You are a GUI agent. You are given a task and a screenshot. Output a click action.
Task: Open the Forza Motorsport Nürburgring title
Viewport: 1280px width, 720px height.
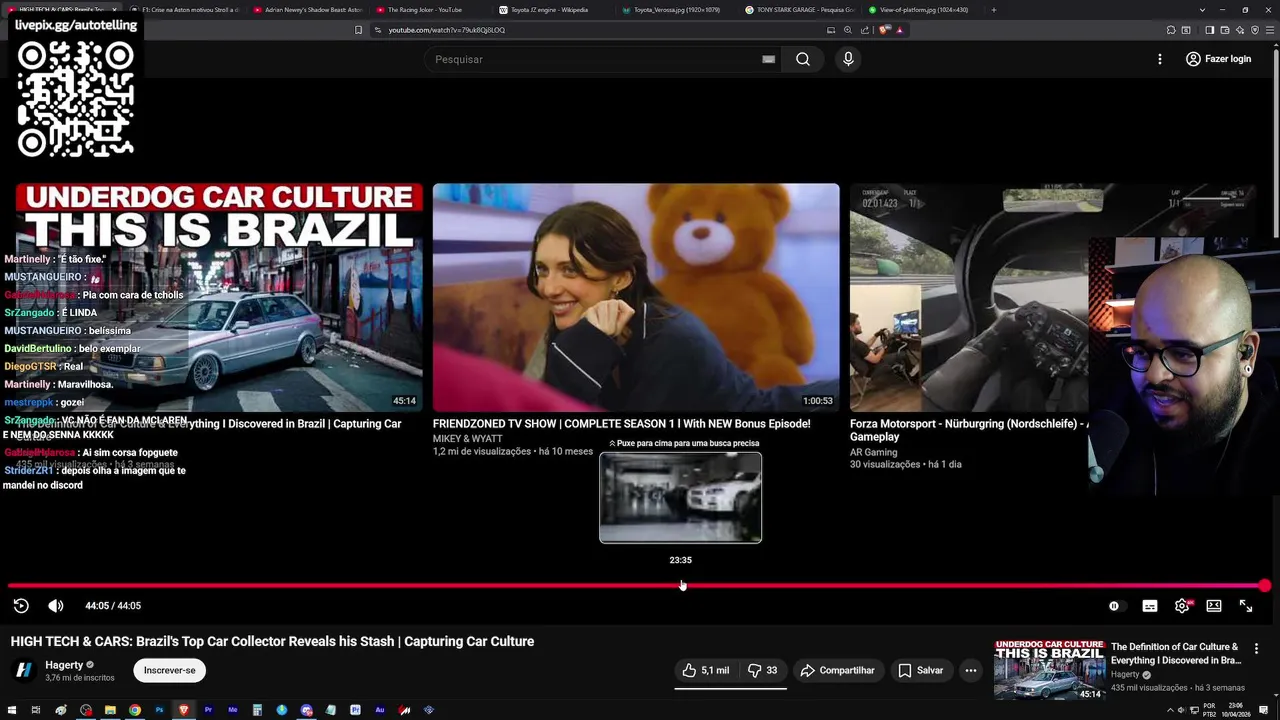point(968,430)
